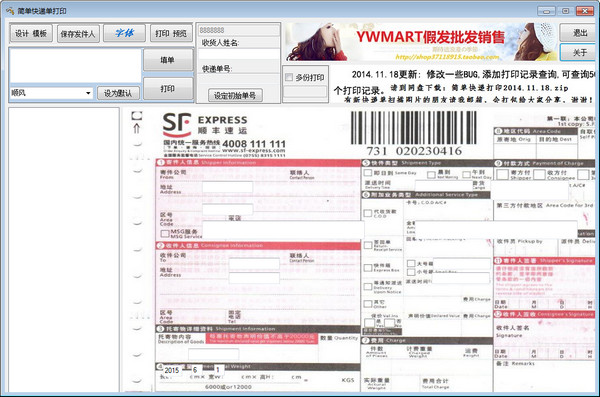The width and height of the screenshot is (600, 397).
Task: Open the 设计模板 template designer
Action: 31,34
